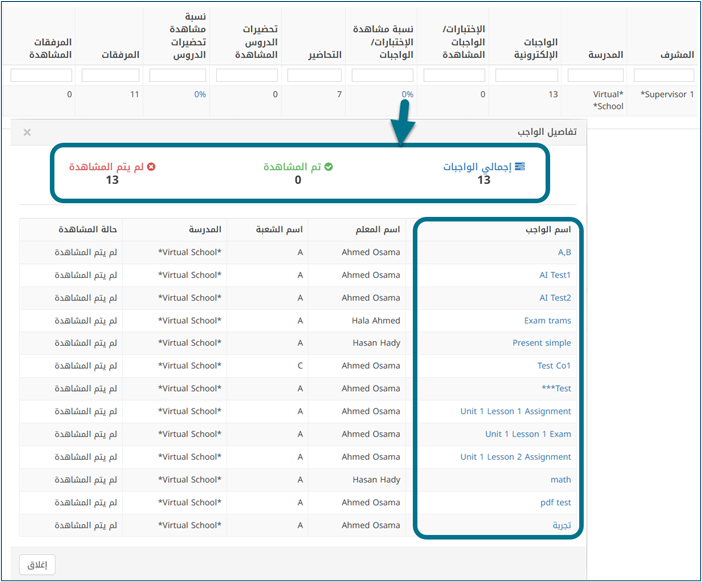Image resolution: width=702 pixels, height=582 pixels.
Task: Click the filter field under المشرف column
Action: click(664, 75)
